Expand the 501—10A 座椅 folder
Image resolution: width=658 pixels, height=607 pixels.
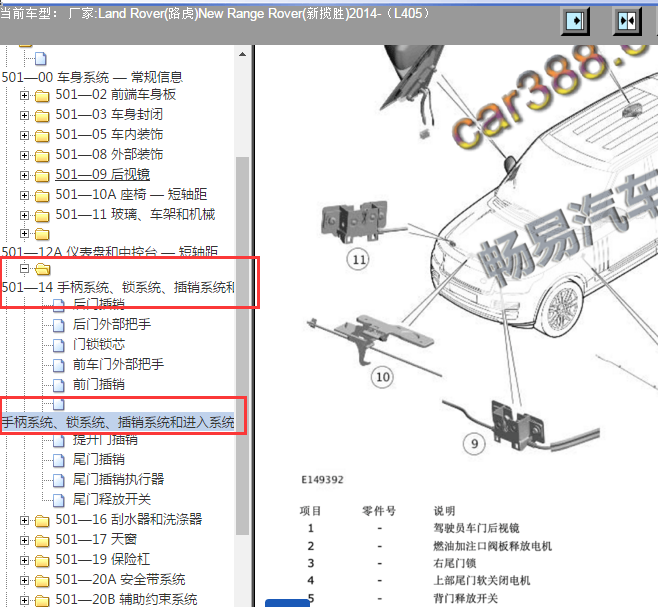click(x=24, y=195)
